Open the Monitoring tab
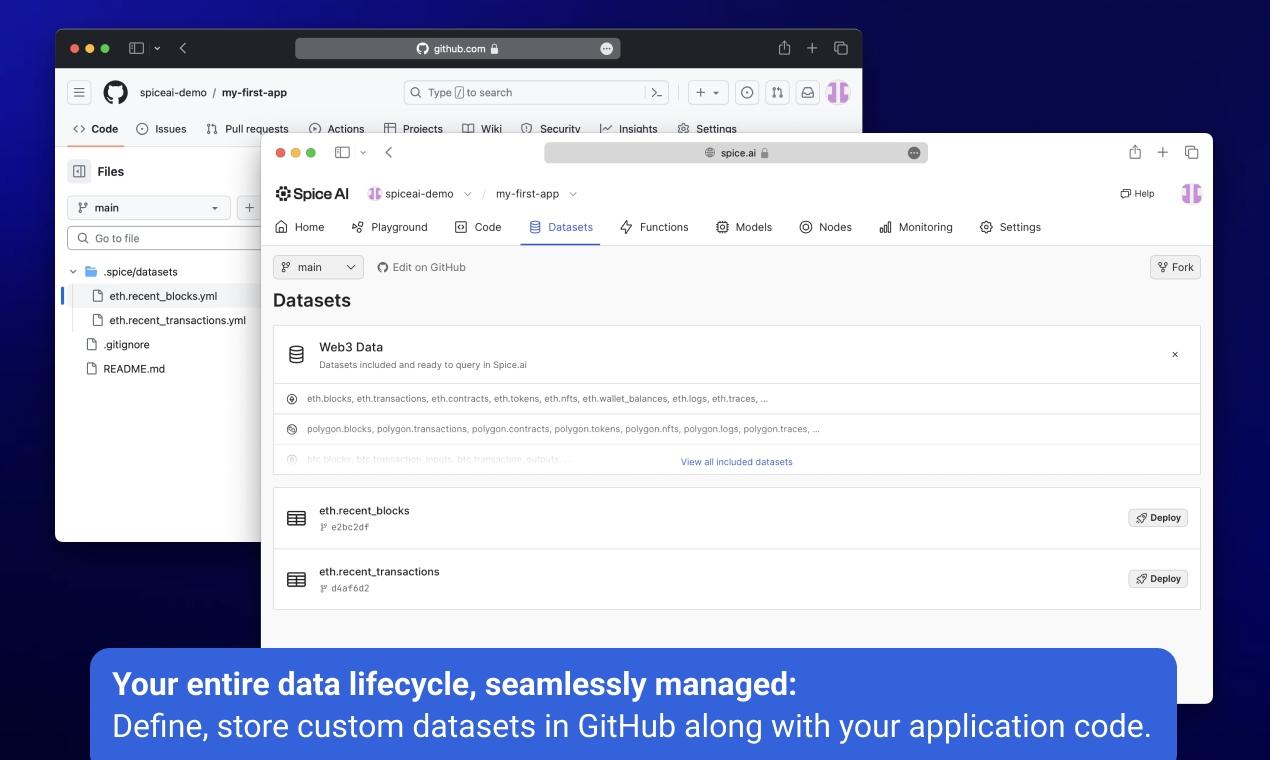This screenshot has height=760, width=1270. [x=915, y=227]
